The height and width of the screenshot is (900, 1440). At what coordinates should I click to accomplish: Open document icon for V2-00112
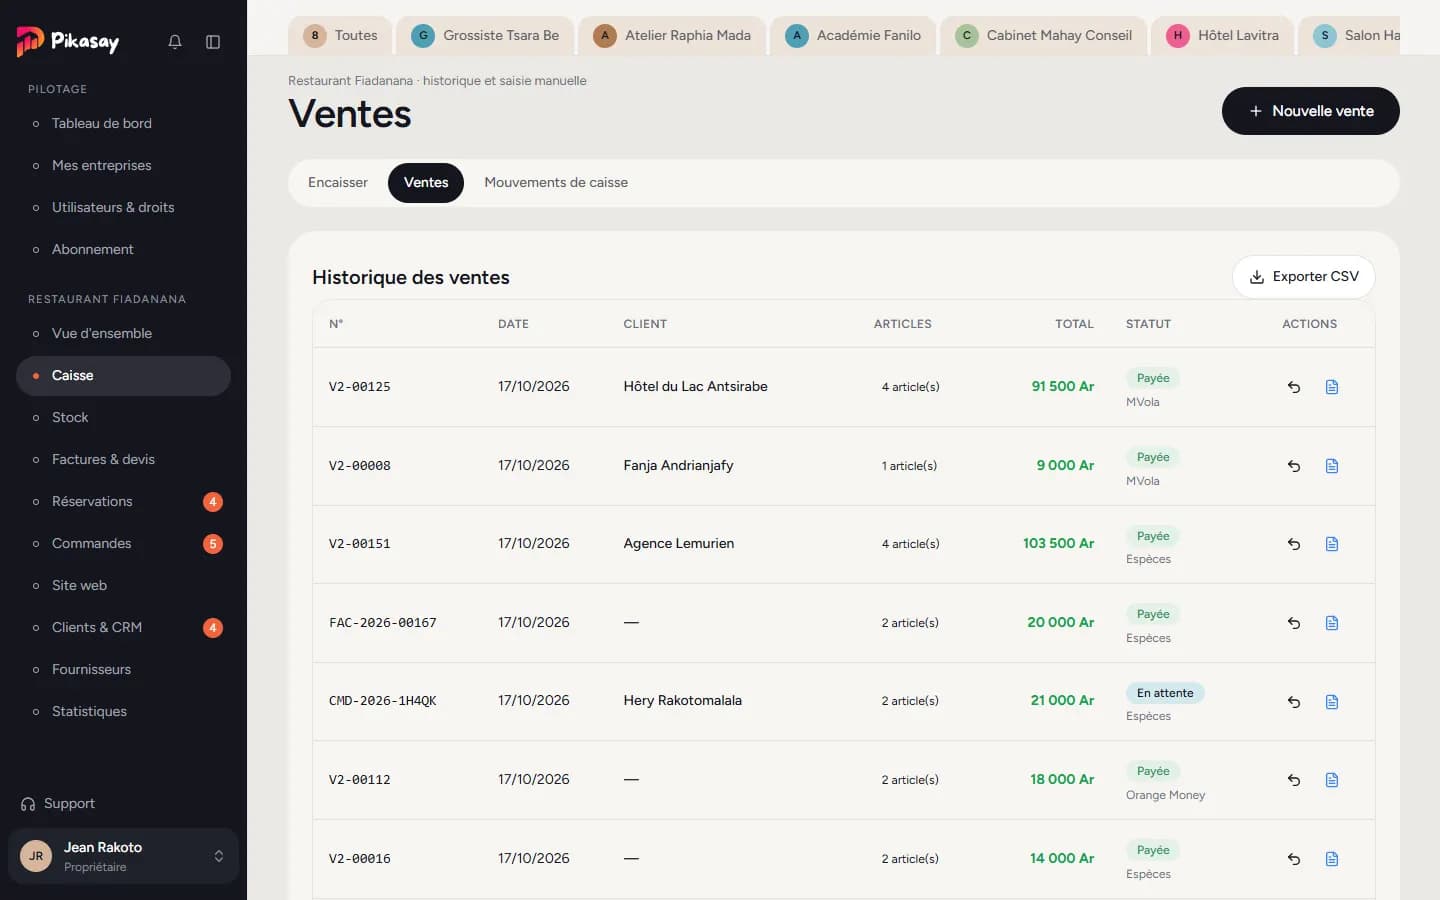click(x=1332, y=780)
